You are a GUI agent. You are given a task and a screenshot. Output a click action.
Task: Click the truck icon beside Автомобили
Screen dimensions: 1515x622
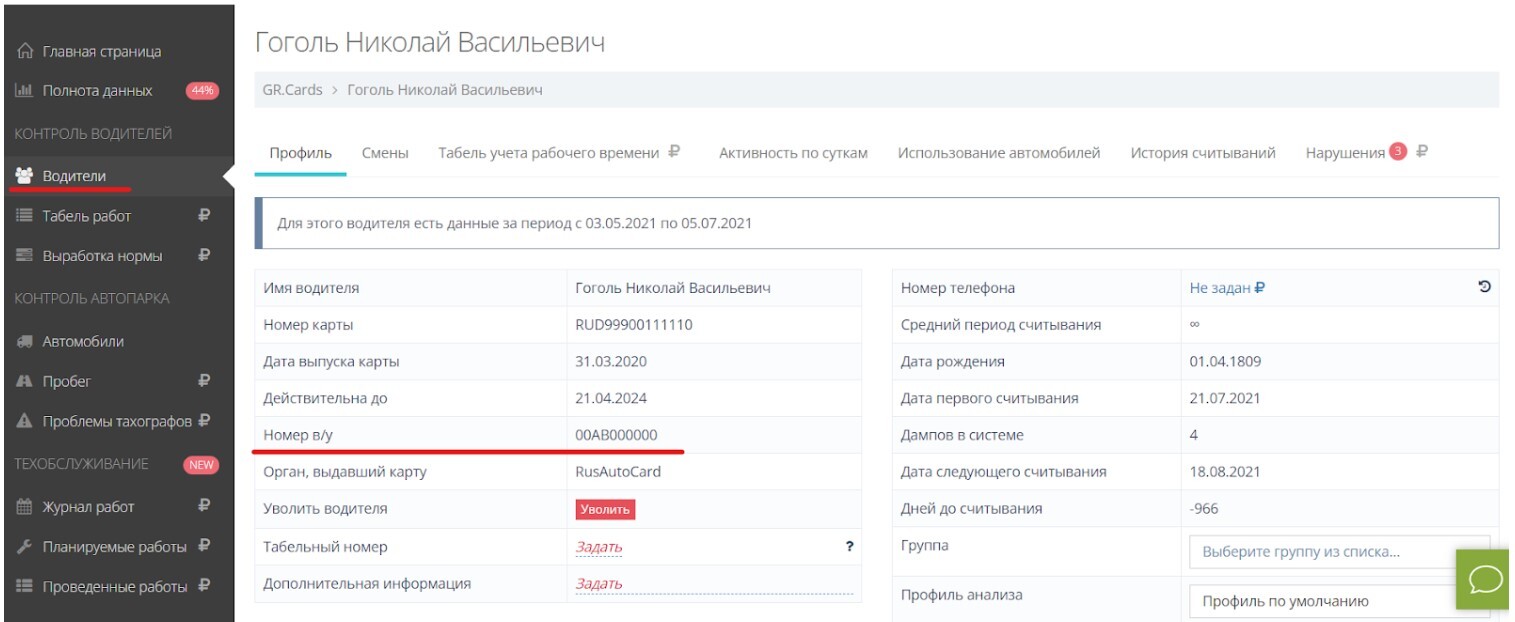pos(25,341)
